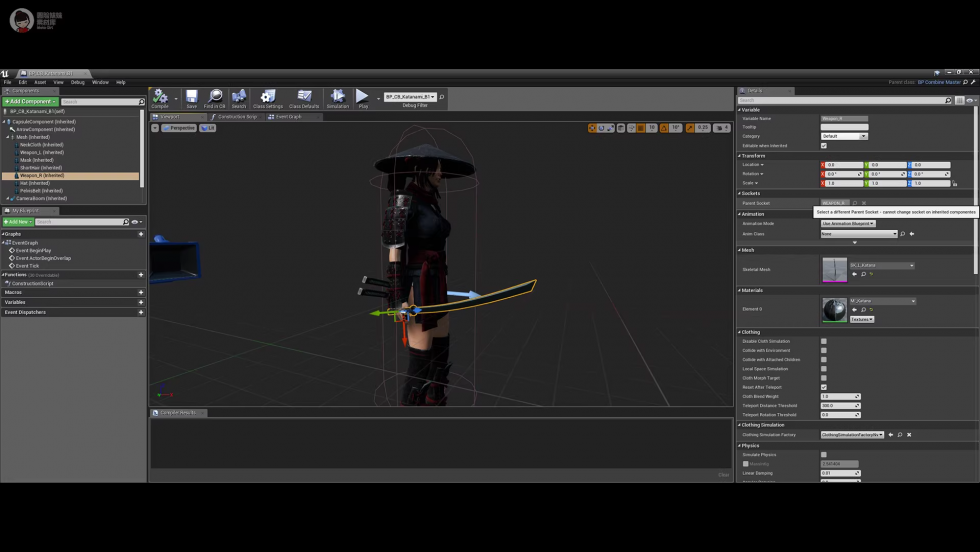Toggle Editable when Inherited checkbox

(824, 146)
